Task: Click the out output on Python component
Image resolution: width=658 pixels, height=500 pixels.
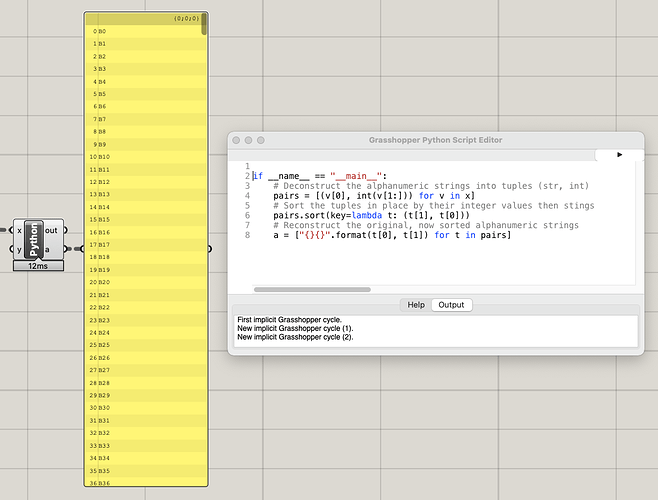Action: click(x=51, y=231)
